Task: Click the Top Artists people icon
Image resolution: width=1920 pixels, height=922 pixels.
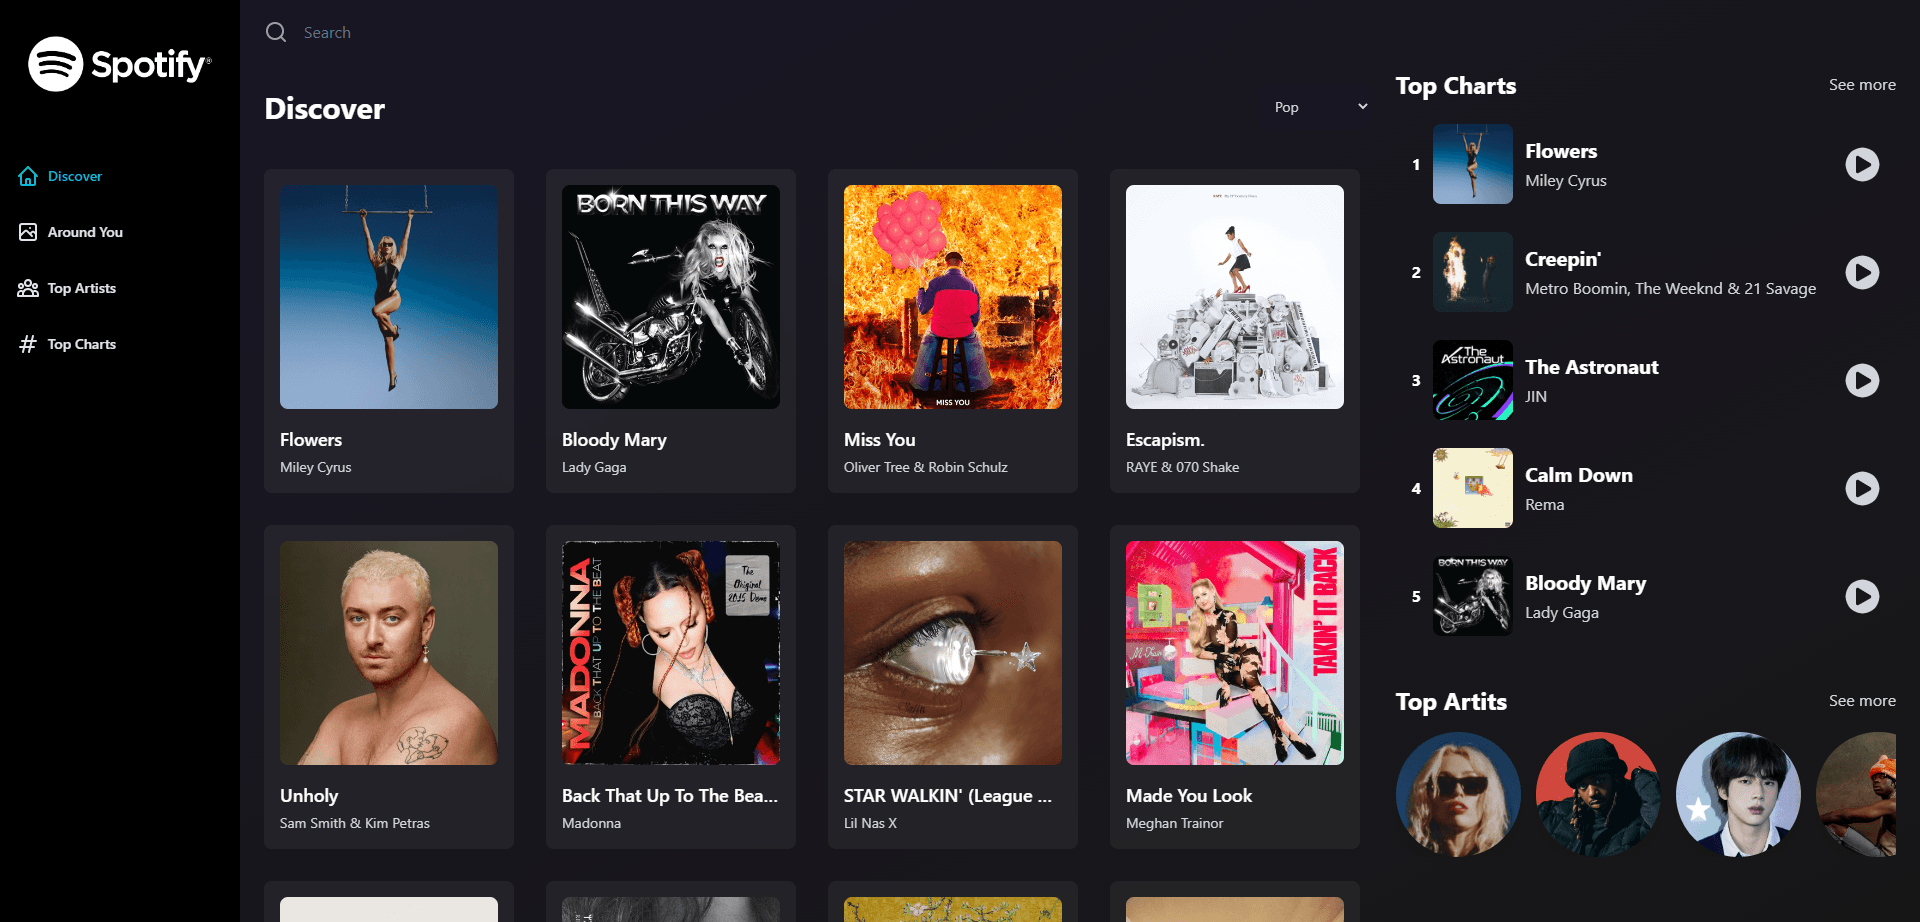Action: click(28, 288)
